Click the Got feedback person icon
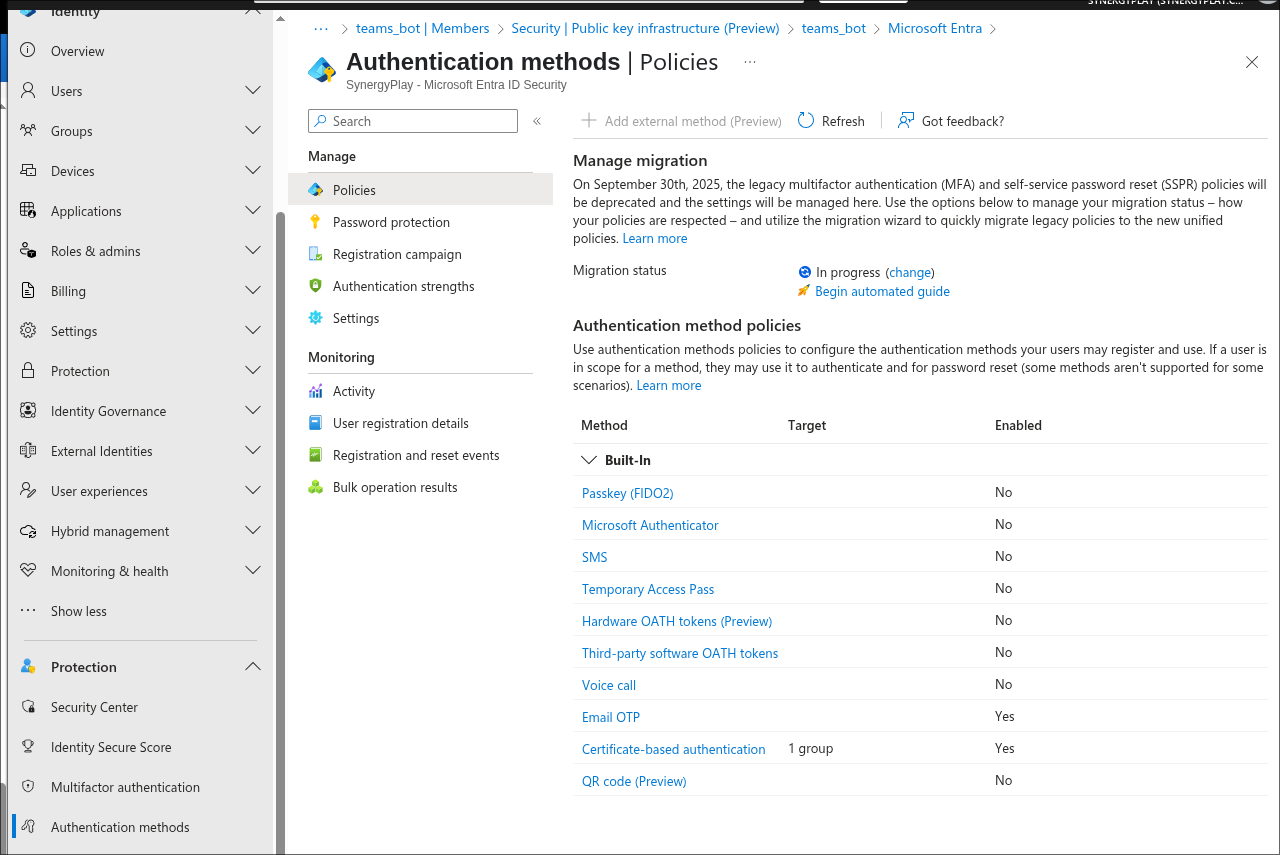The height and width of the screenshot is (855, 1280). tap(906, 121)
